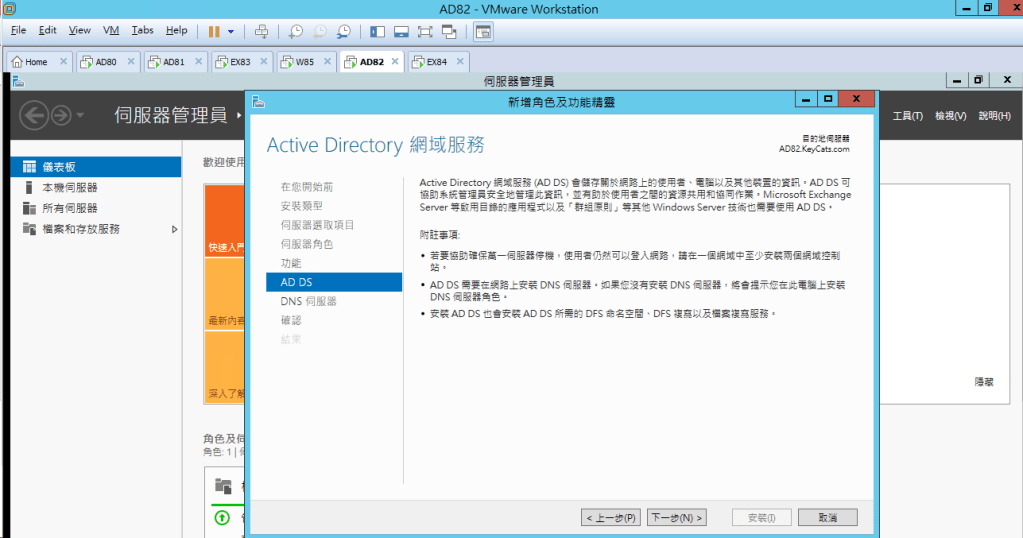Select 本機伺服器 in the sidebar

pos(69,187)
